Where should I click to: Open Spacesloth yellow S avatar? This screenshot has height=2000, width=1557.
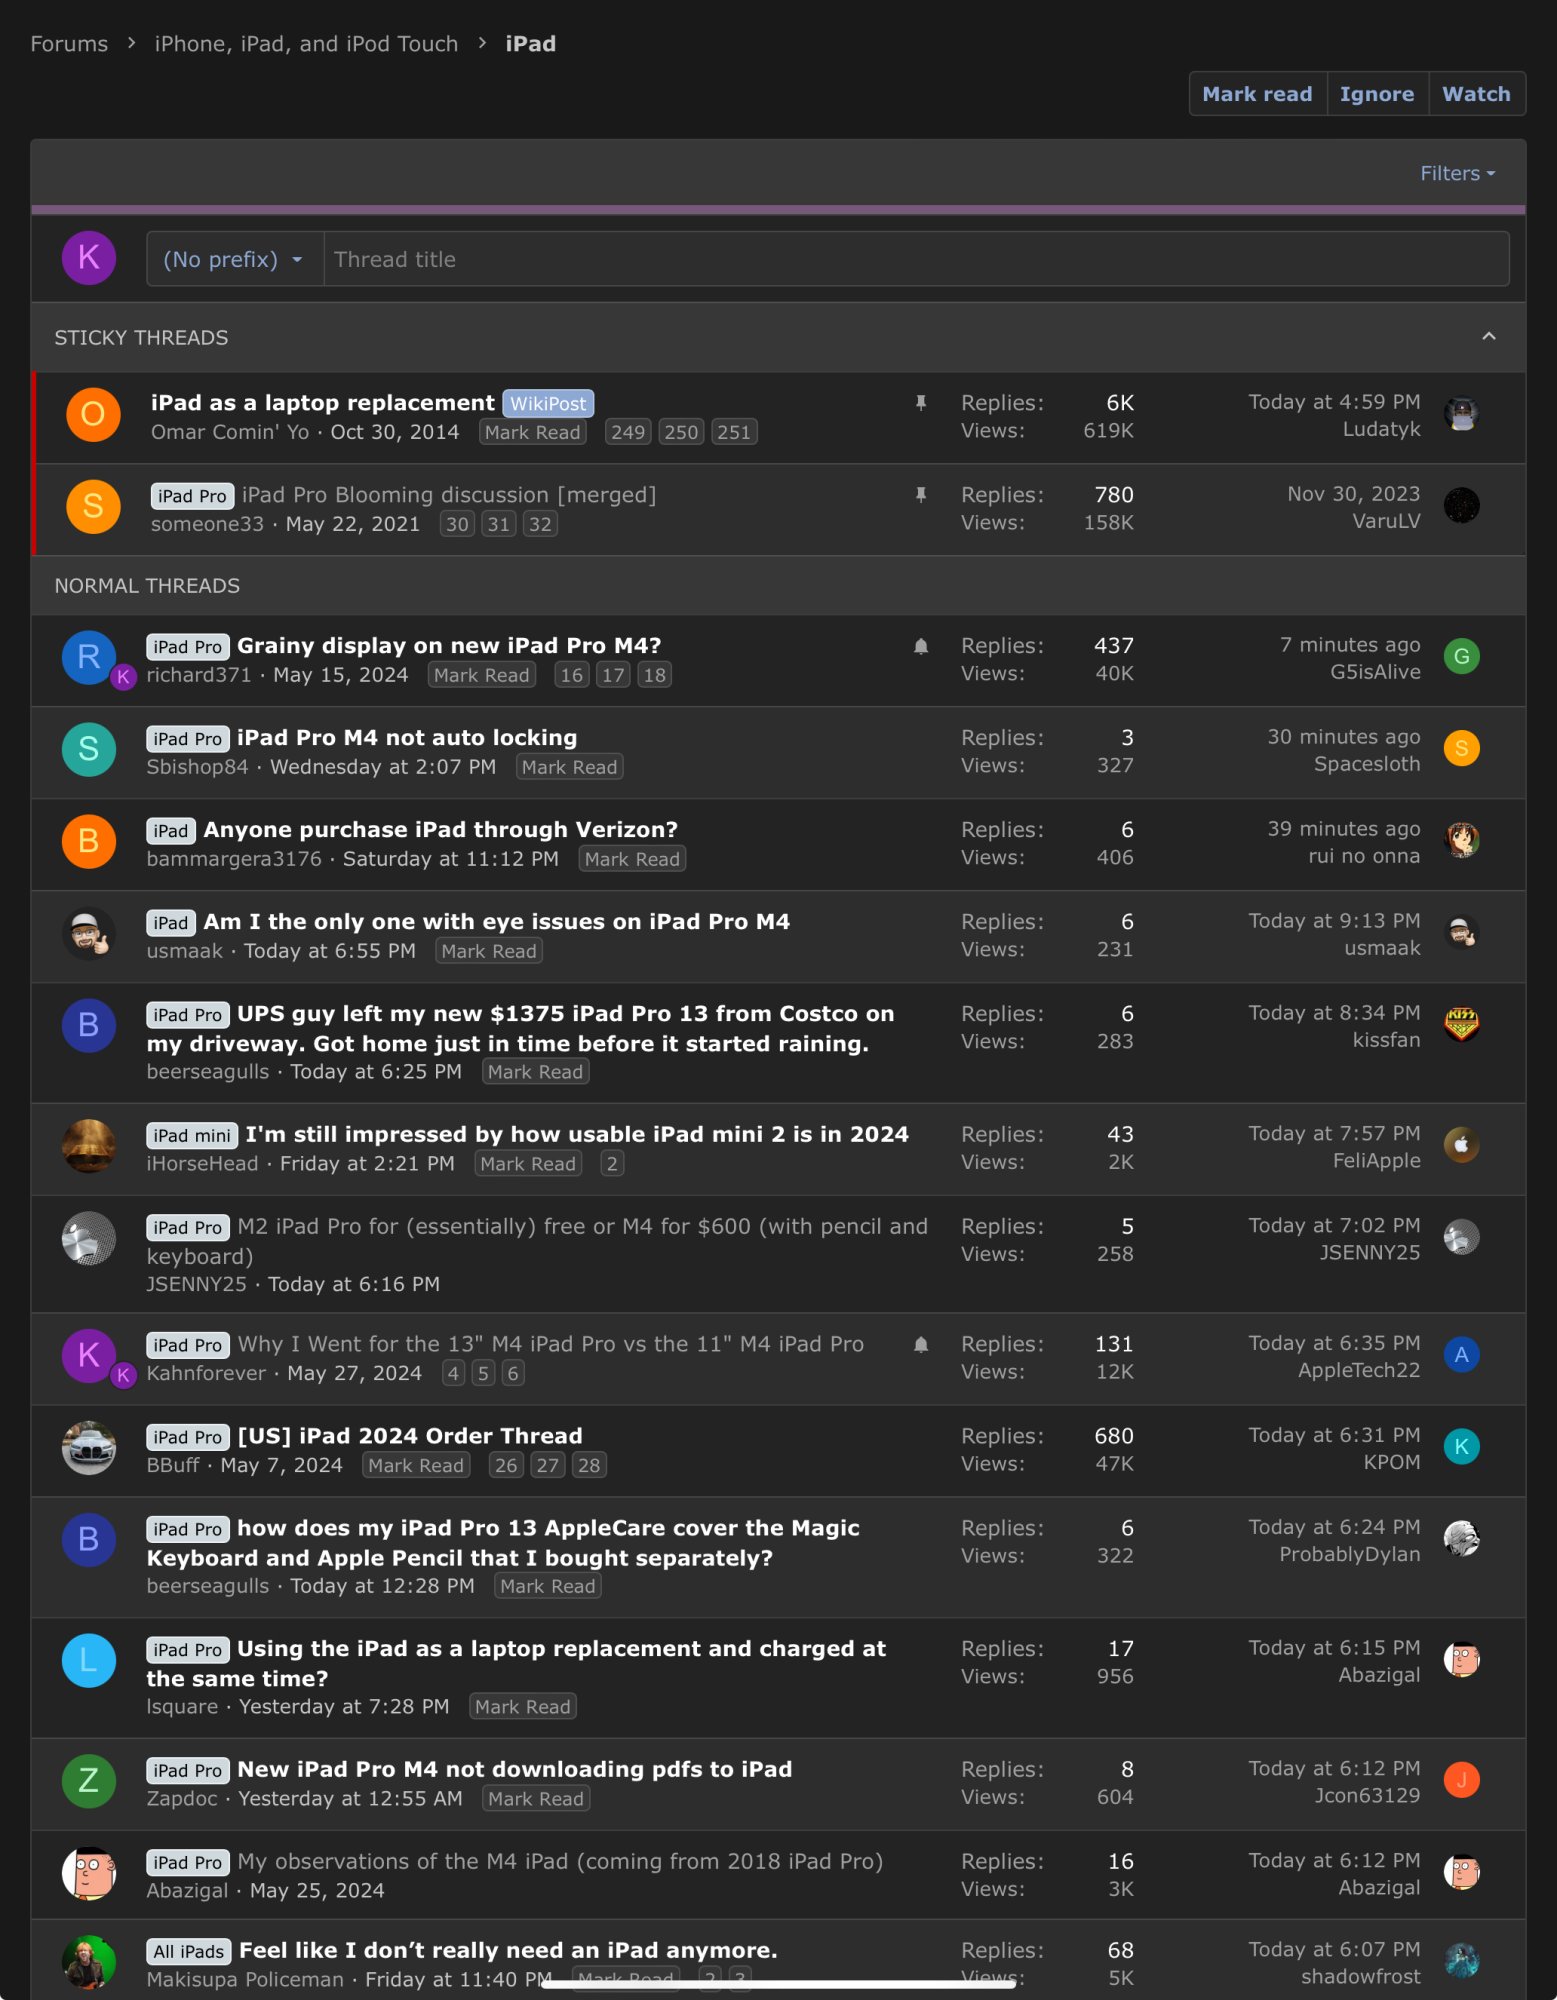pos(1461,748)
